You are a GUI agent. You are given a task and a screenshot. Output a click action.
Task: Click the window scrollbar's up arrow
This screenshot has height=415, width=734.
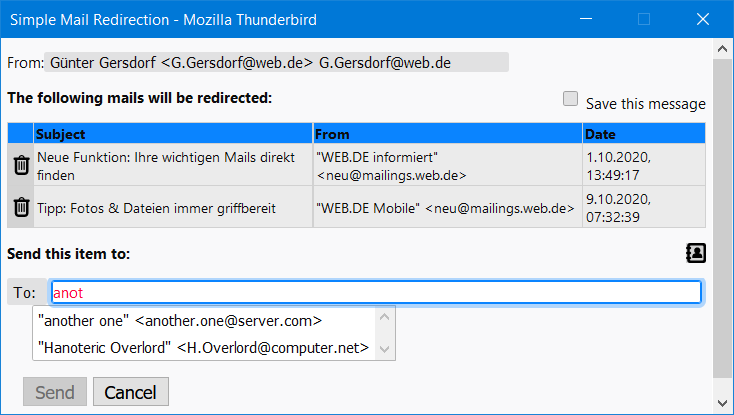(722, 49)
